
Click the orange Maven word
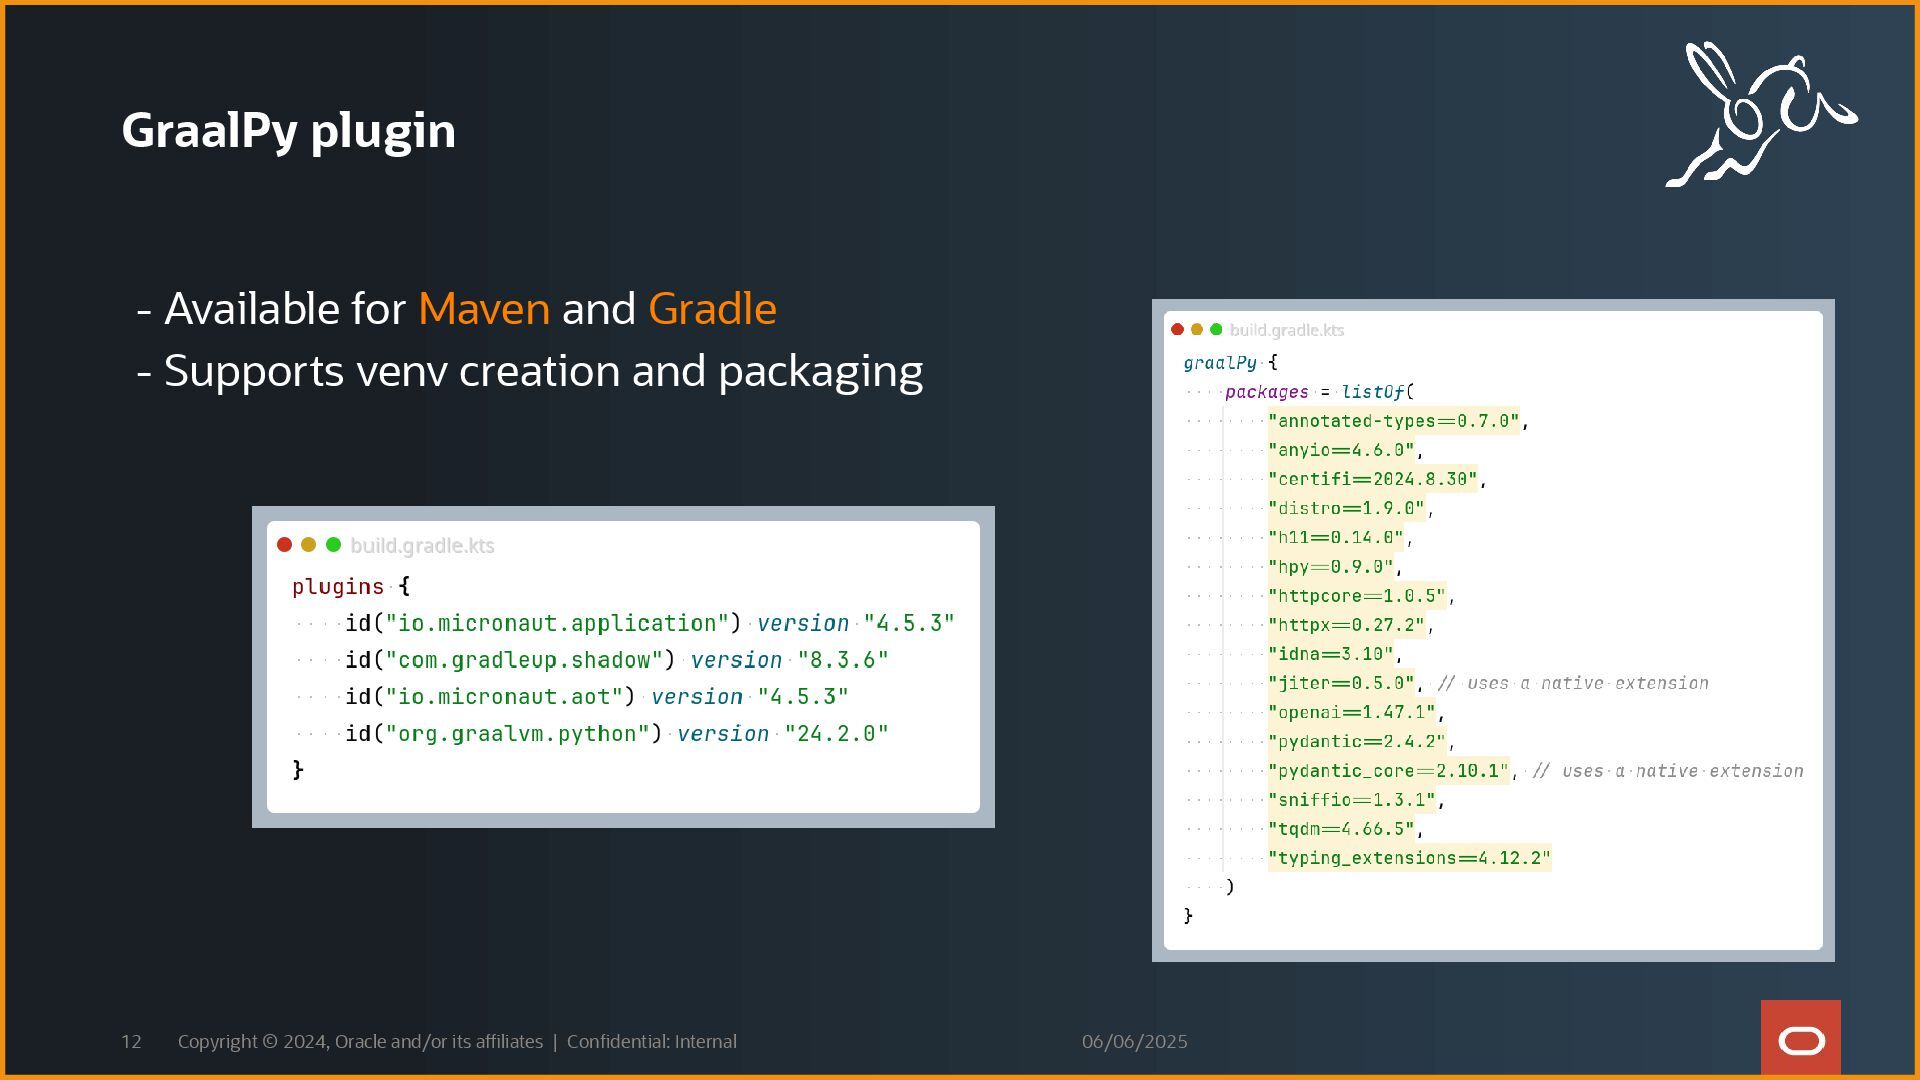tap(484, 309)
